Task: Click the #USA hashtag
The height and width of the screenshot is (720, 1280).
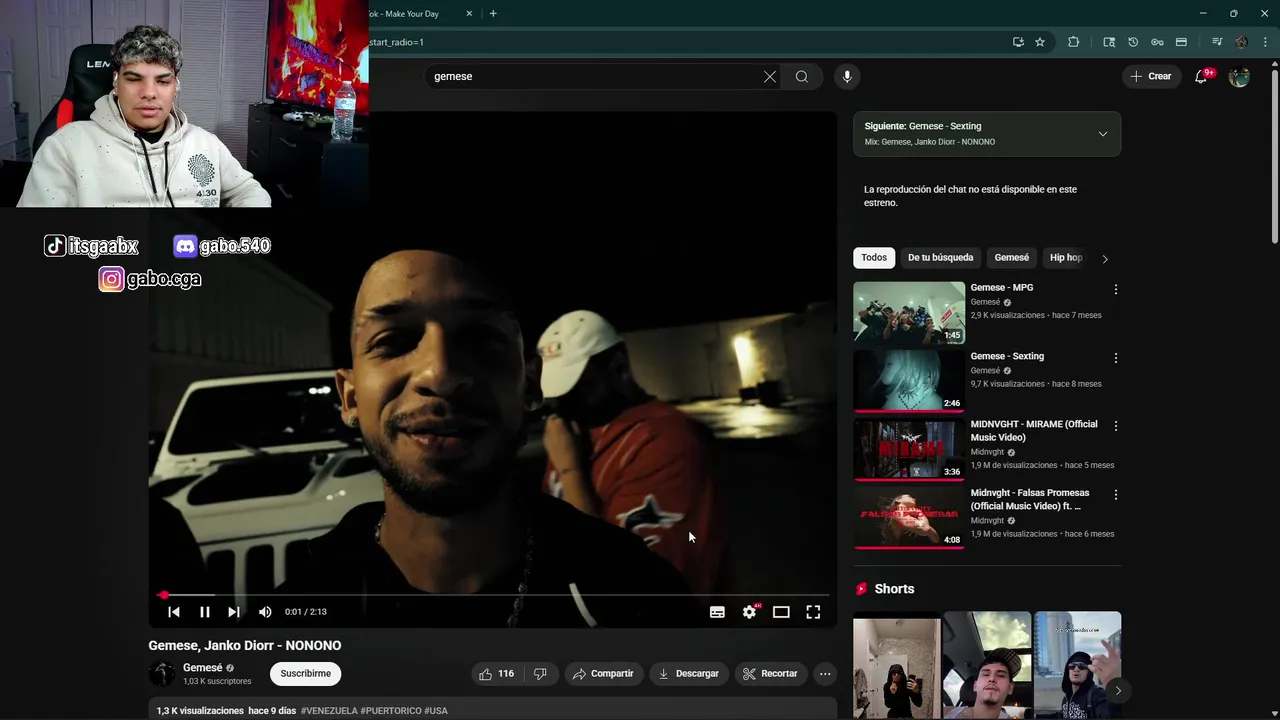Action: [x=436, y=711]
